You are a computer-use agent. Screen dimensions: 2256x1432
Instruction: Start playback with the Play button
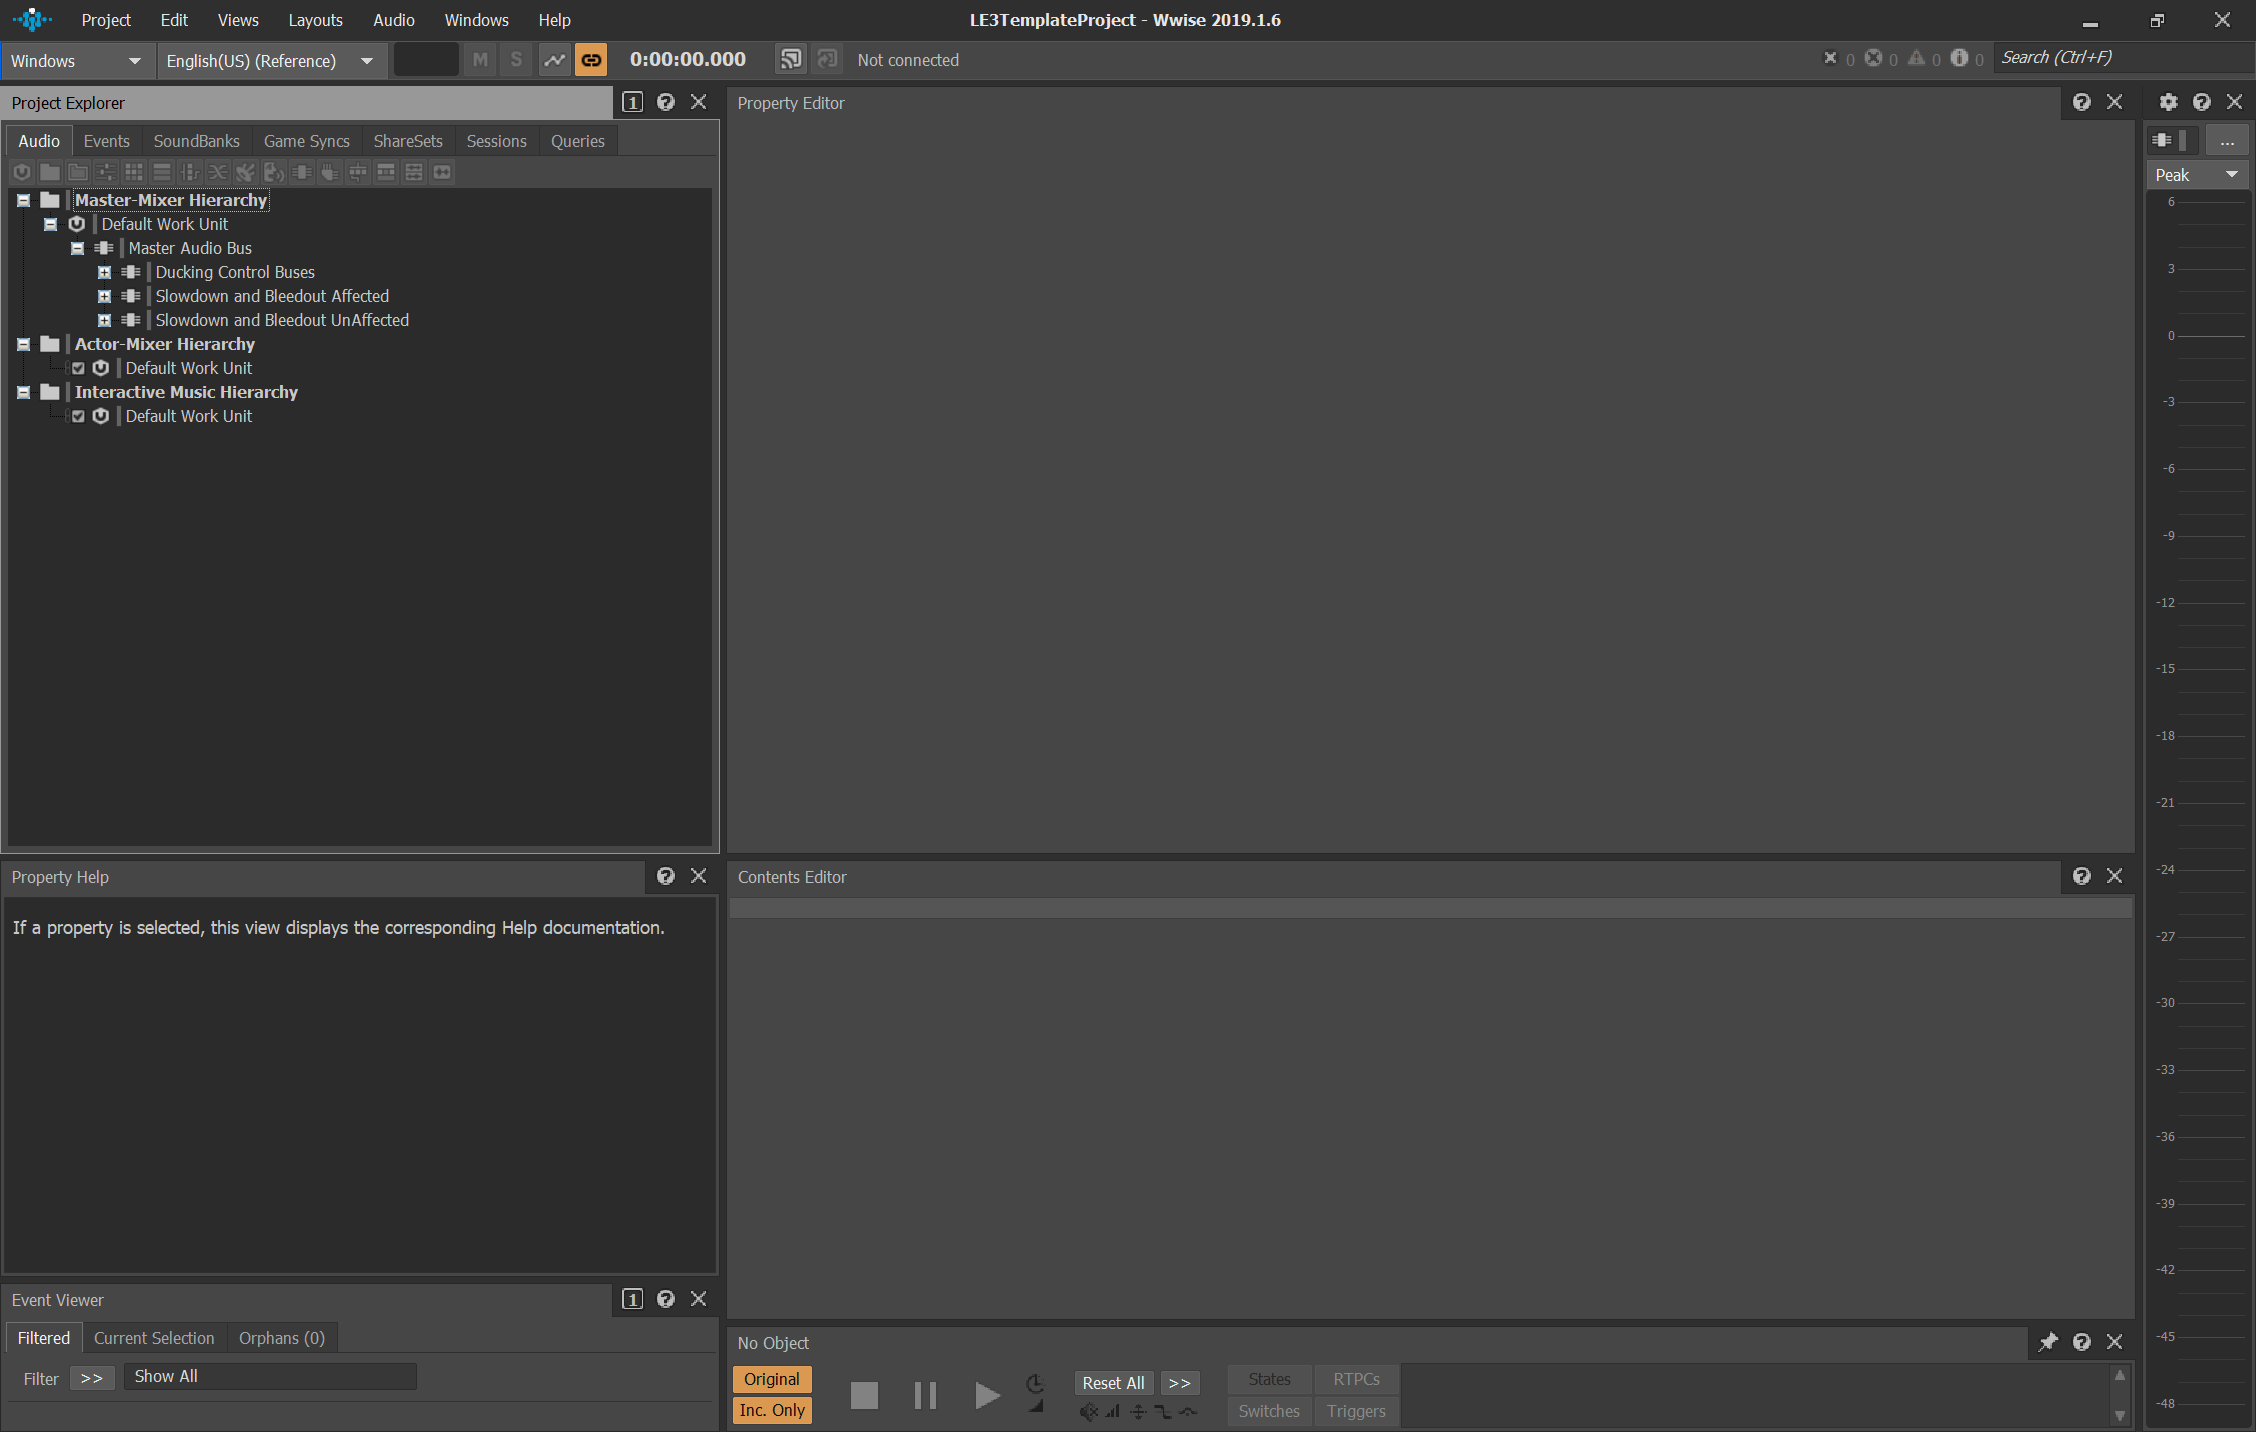coord(987,1395)
